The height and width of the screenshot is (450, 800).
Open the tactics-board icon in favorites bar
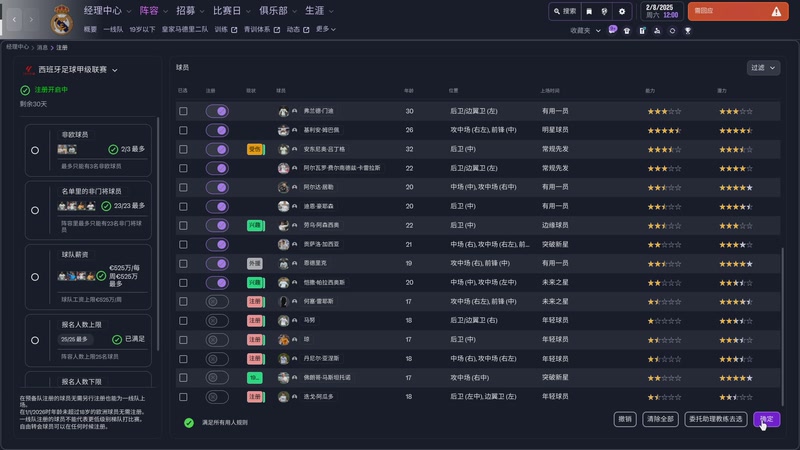(x=657, y=31)
